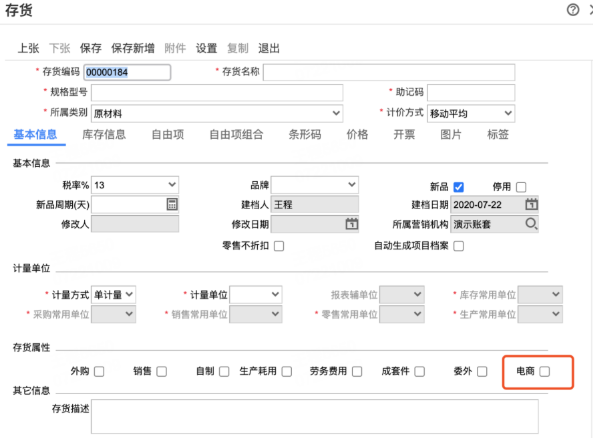
Task: Click the 保存 button
Action: 91,48
